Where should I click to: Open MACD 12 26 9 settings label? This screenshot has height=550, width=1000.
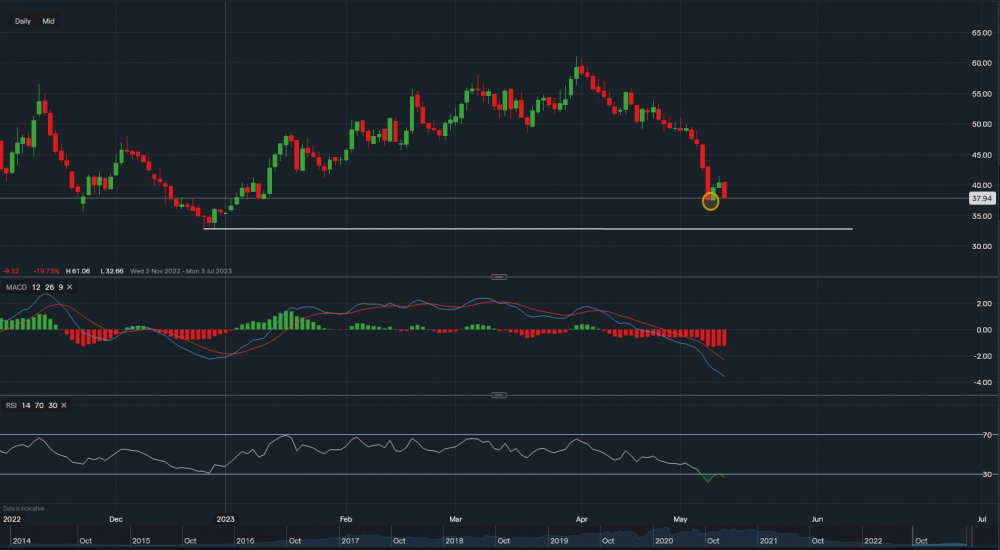click(x=35, y=288)
